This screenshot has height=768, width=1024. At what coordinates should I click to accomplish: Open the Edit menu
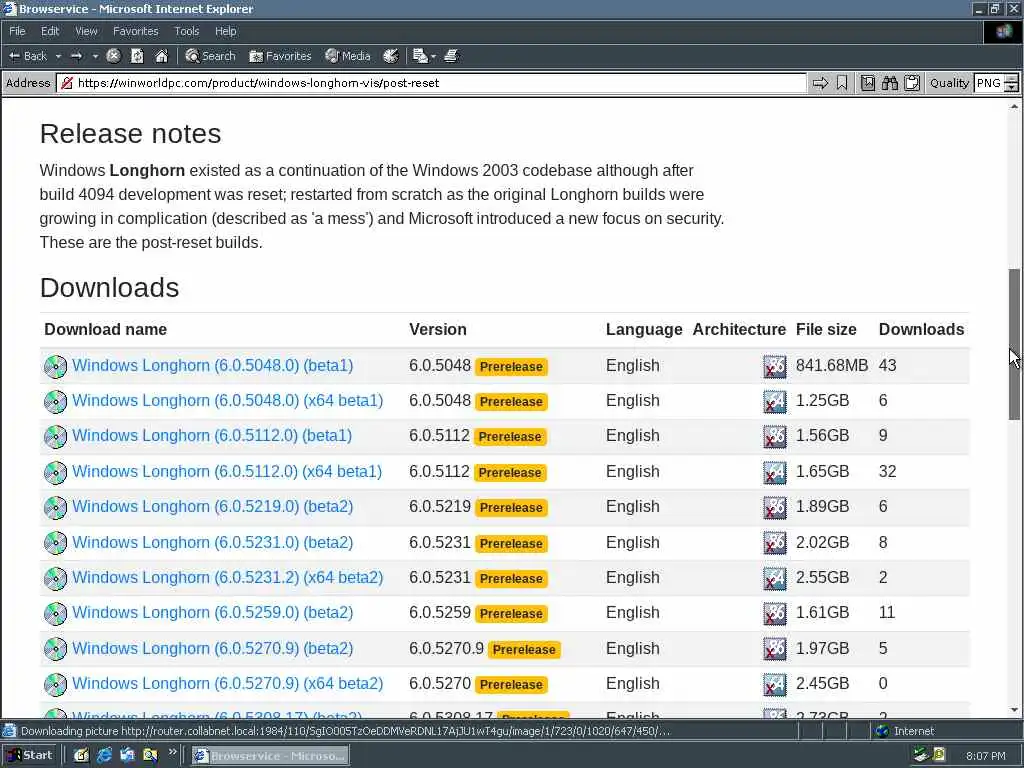click(x=50, y=31)
